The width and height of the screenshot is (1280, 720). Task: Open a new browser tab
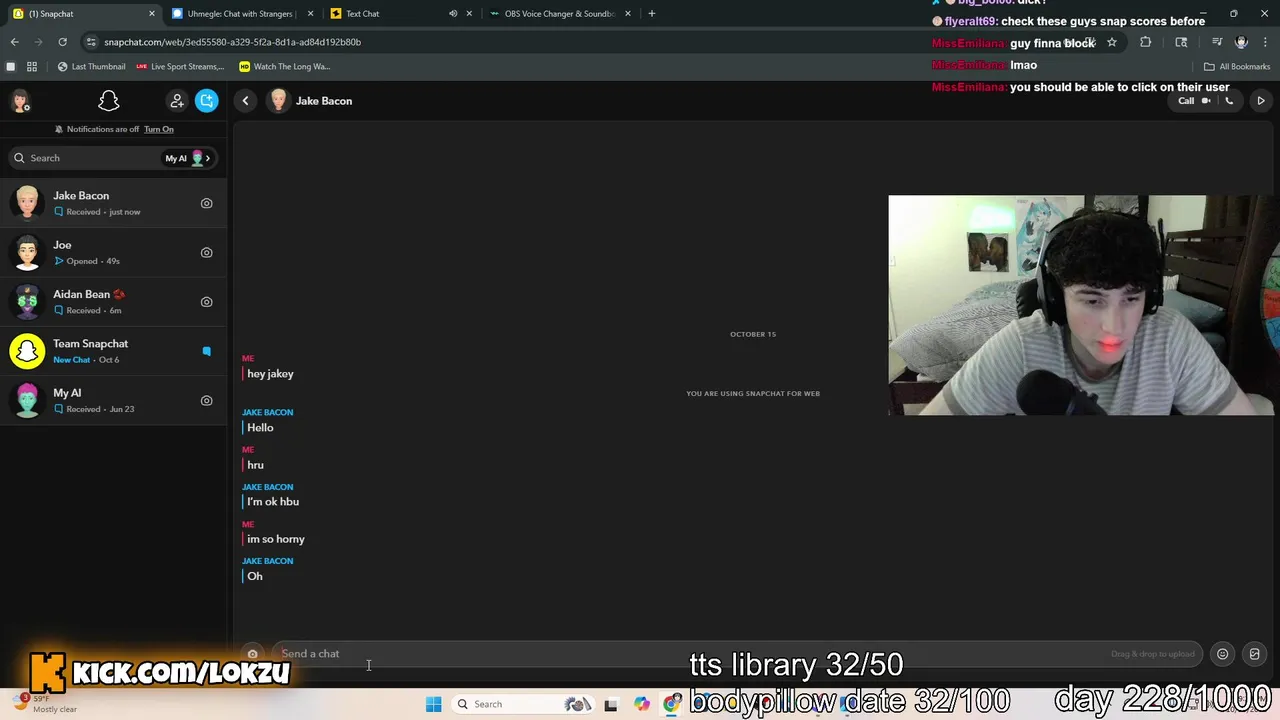pos(652,14)
